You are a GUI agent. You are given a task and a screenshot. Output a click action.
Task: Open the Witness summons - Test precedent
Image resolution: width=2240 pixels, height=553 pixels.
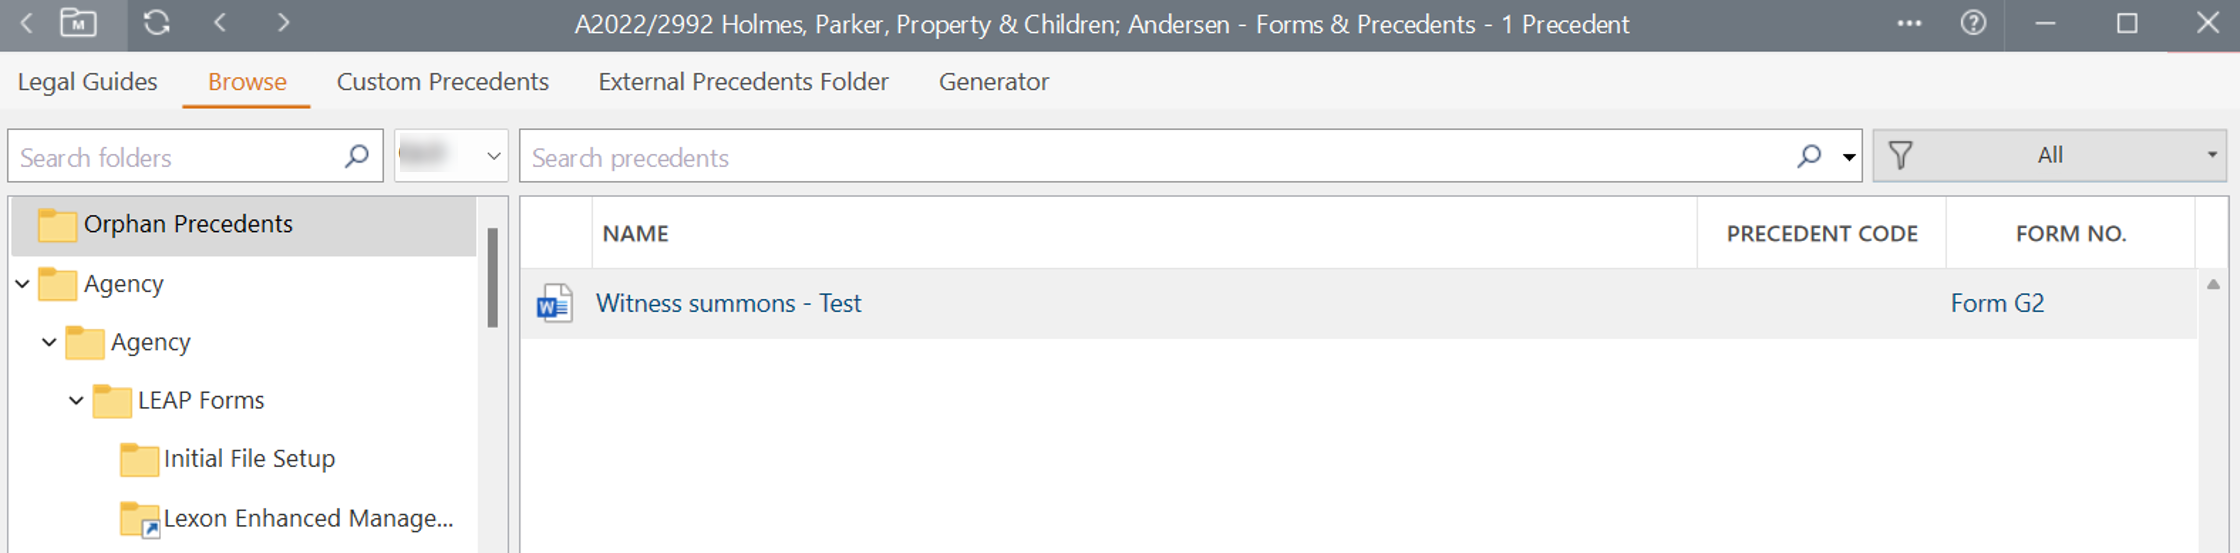[x=728, y=303]
